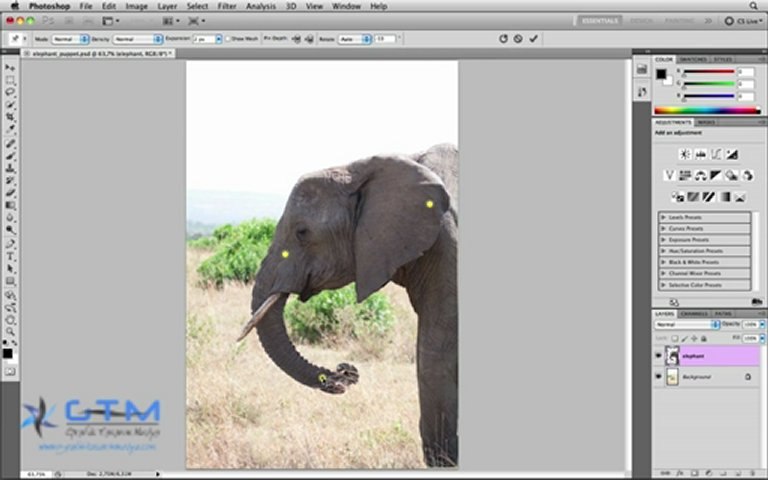
Task: Click the Vibrance adjustment icon
Action: tap(669, 175)
